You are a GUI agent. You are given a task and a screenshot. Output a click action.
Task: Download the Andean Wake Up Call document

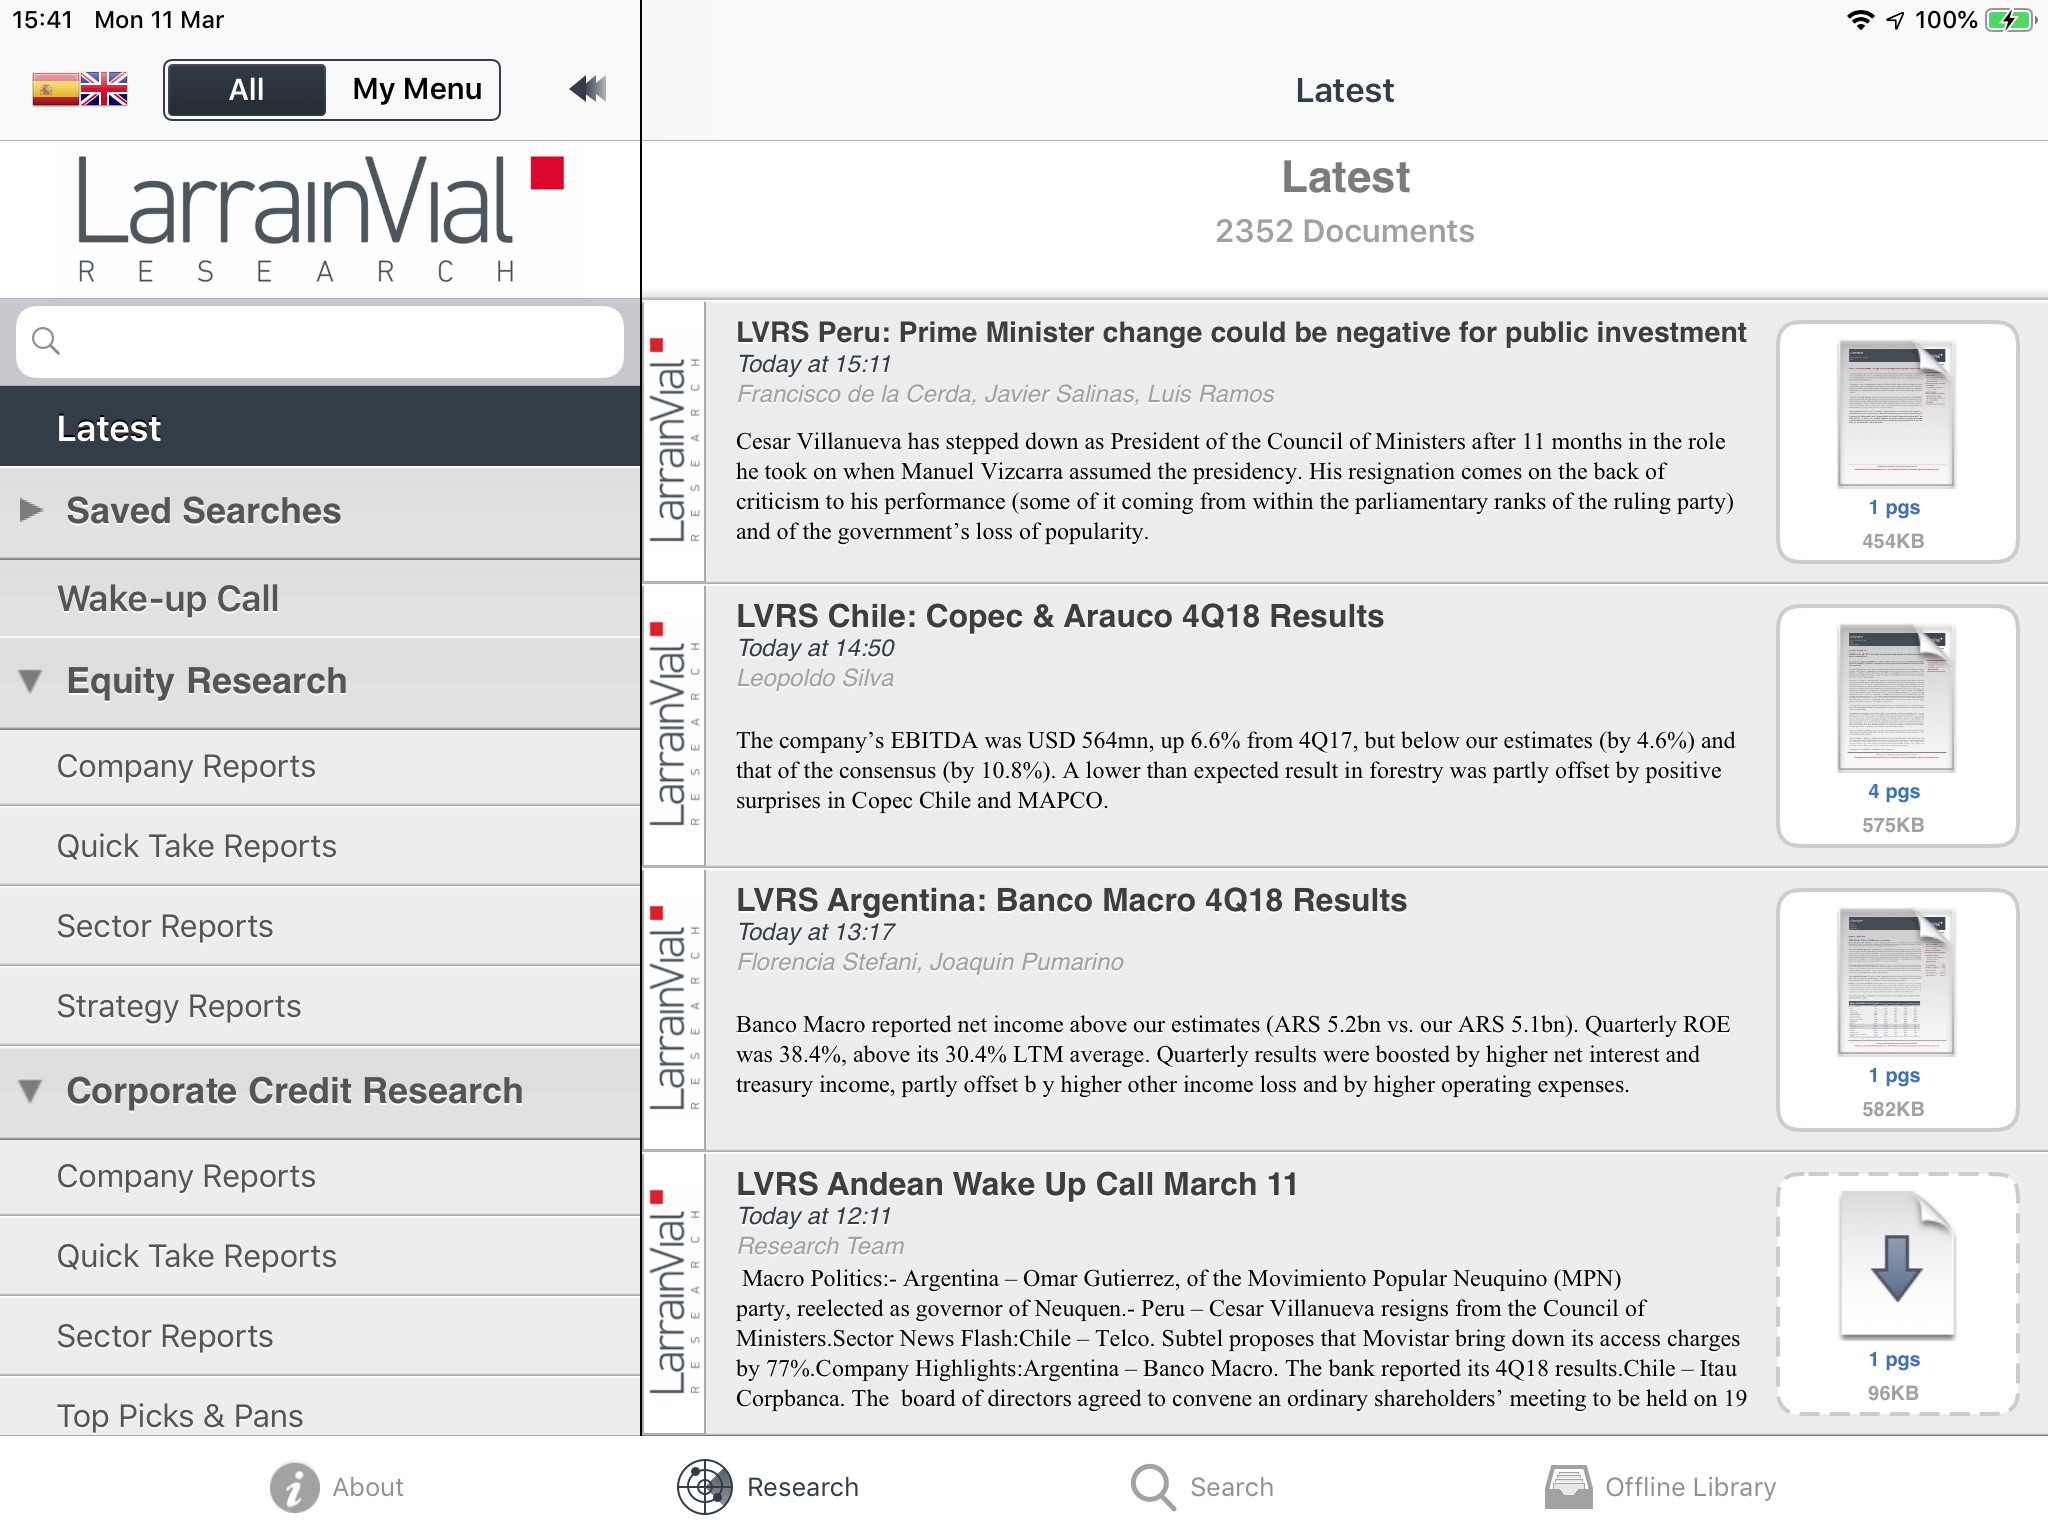point(1897,1293)
